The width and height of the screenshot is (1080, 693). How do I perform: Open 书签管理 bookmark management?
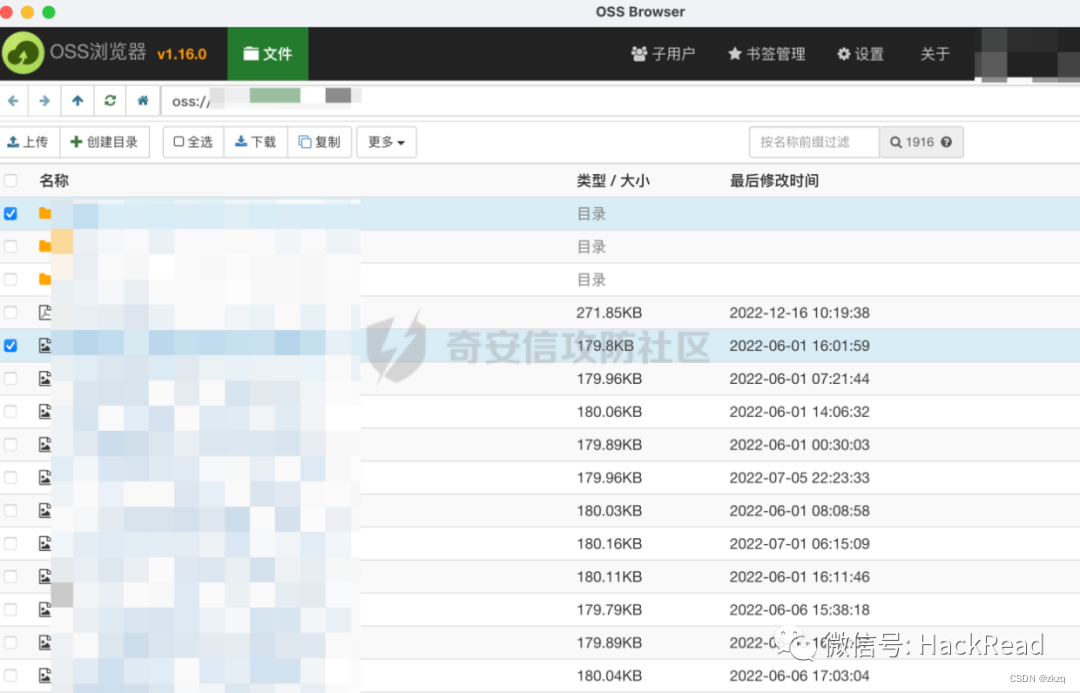(767, 54)
